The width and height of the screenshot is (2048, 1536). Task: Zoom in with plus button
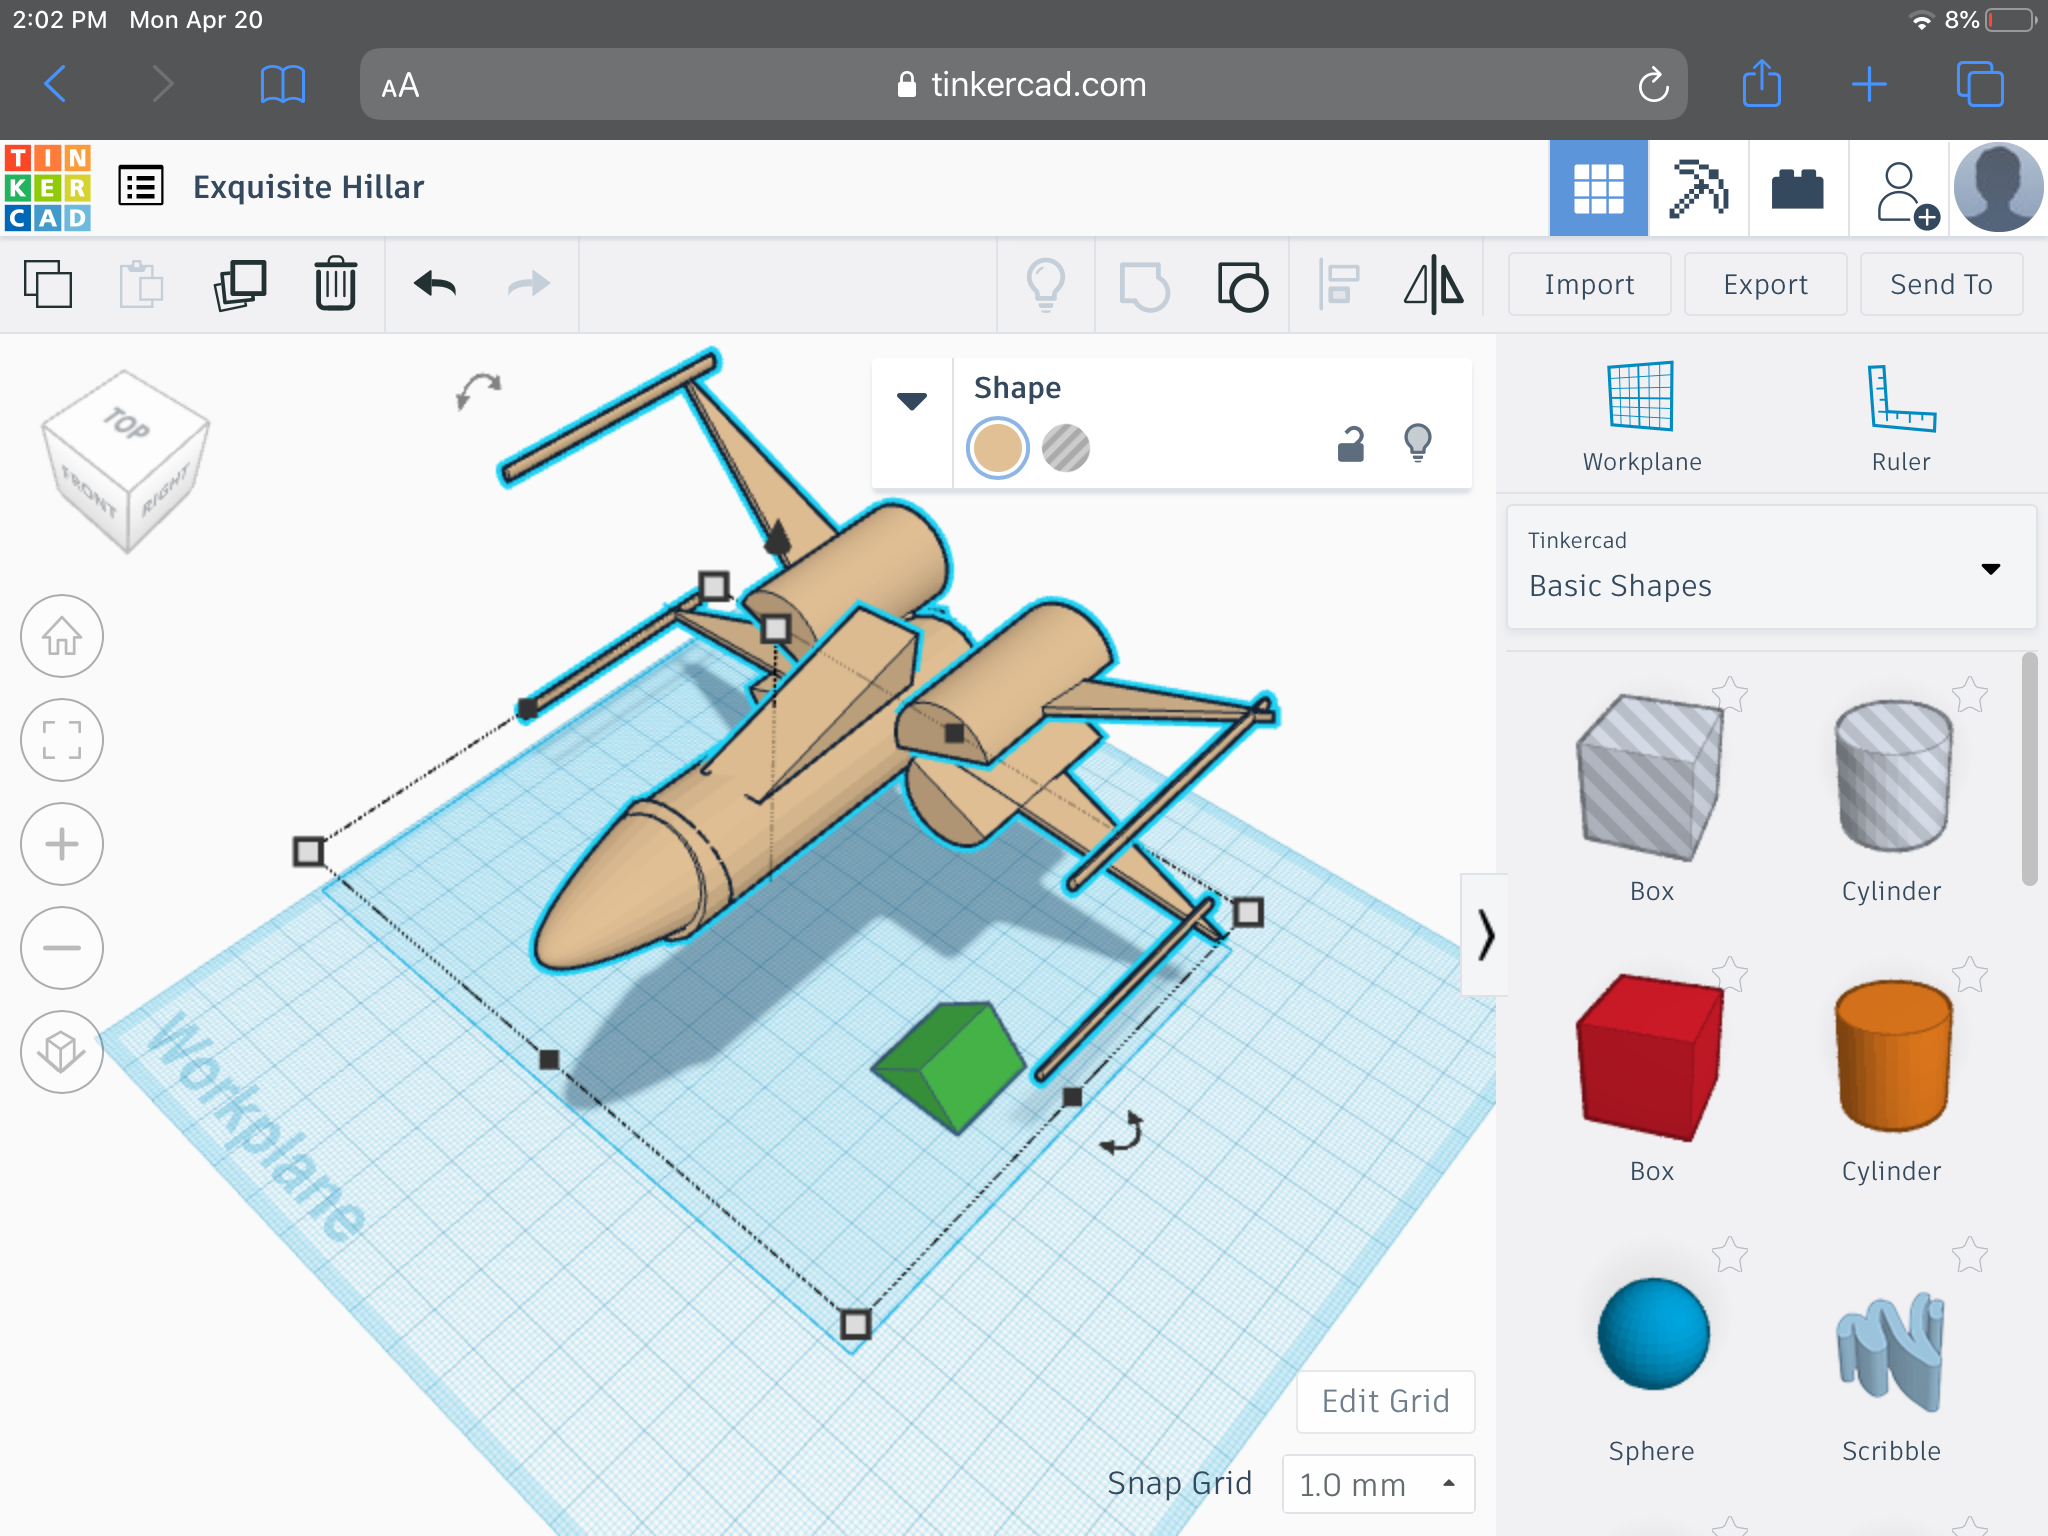[62, 844]
